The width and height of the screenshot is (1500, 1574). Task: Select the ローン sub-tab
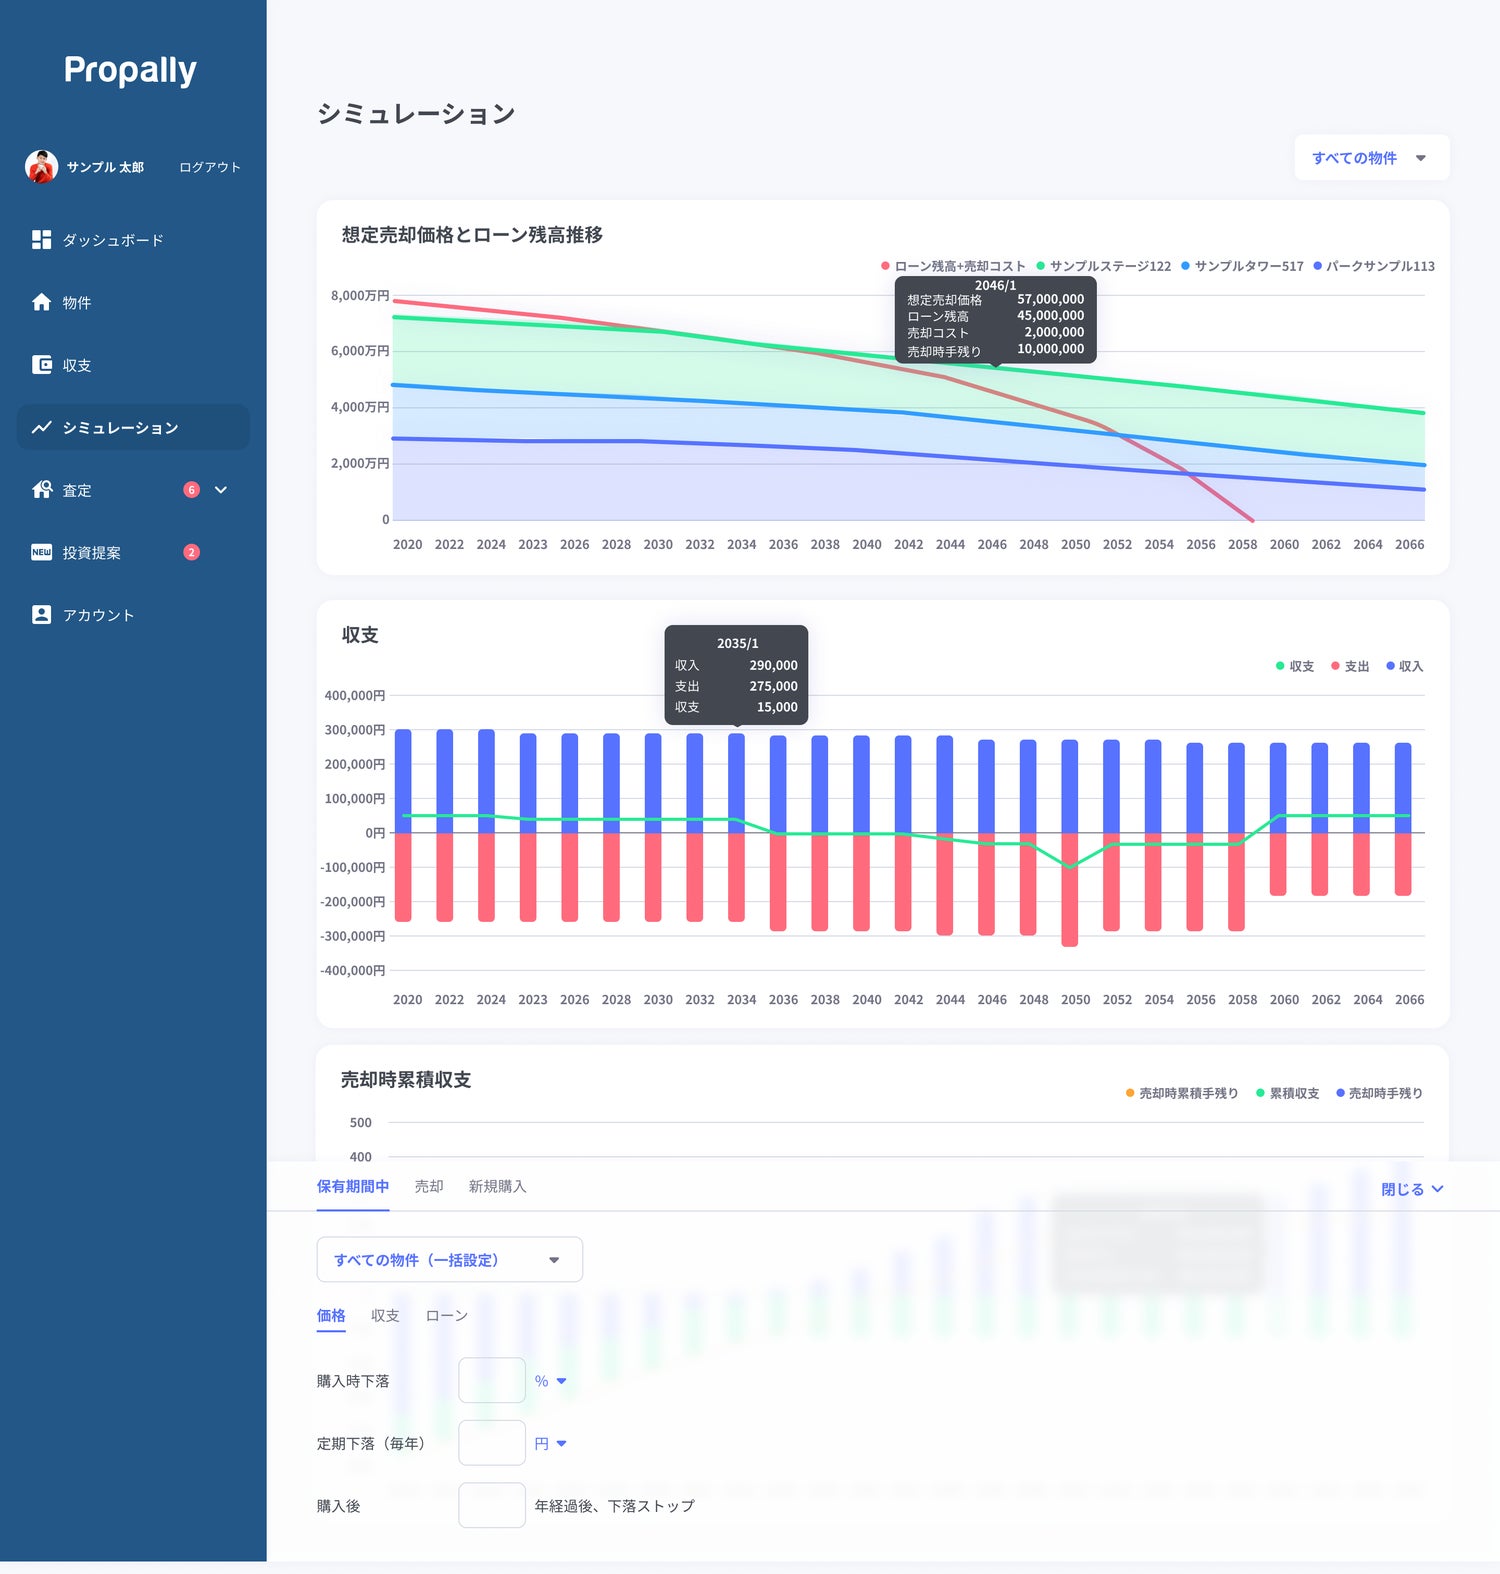[x=446, y=1316]
